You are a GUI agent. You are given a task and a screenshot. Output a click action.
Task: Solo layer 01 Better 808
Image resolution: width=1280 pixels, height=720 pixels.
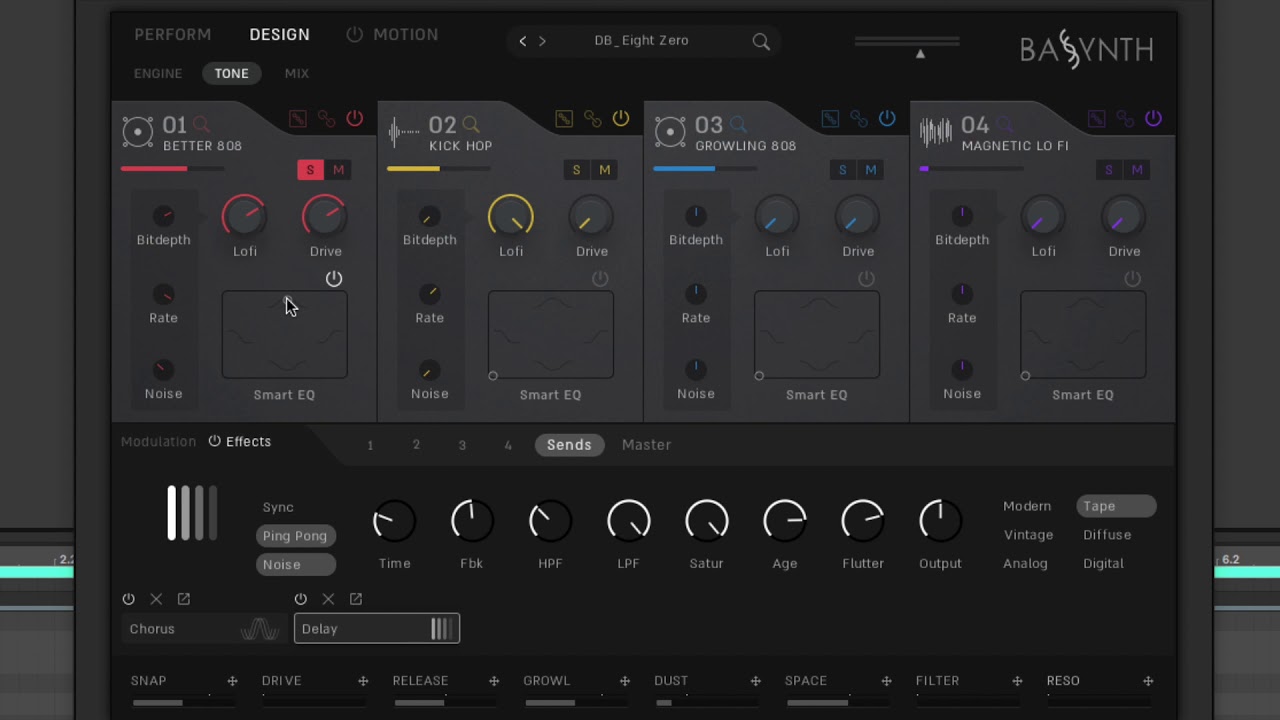[310, 170]
